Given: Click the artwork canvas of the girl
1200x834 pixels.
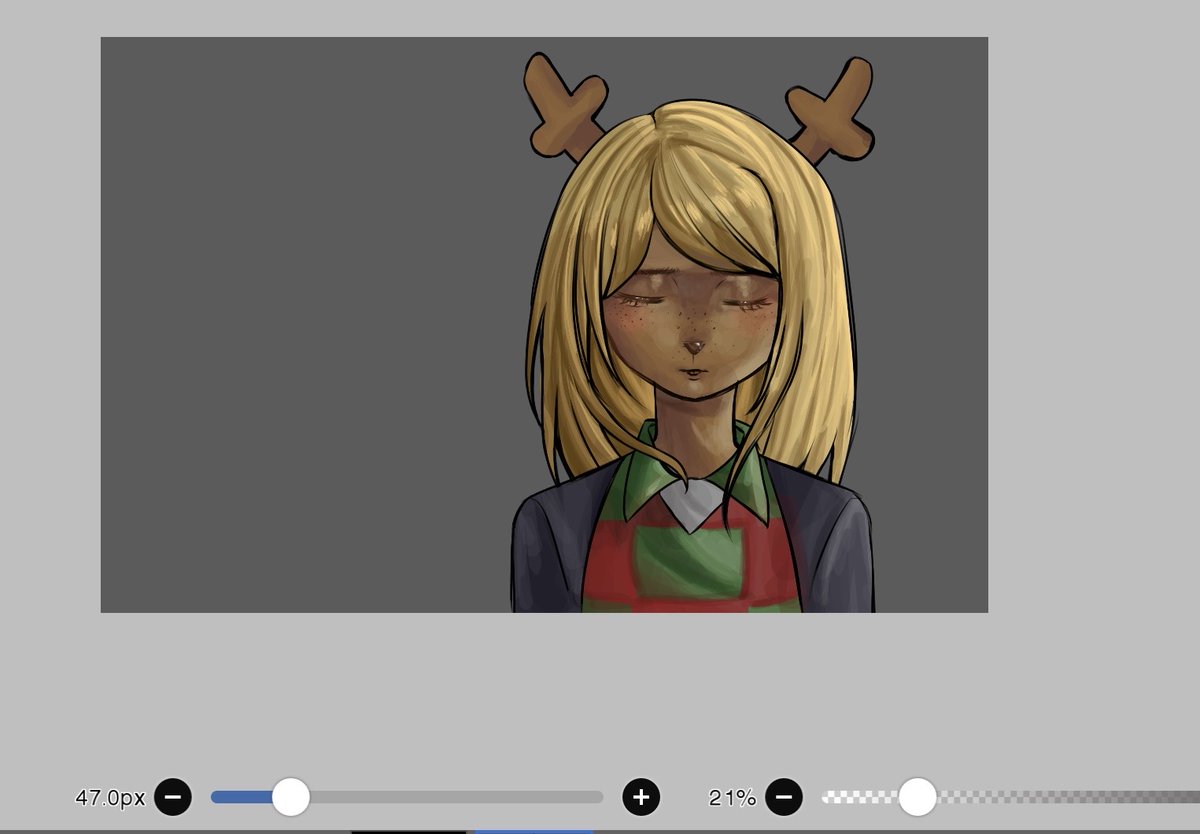Looking at the screenshot, I should 544,325.
